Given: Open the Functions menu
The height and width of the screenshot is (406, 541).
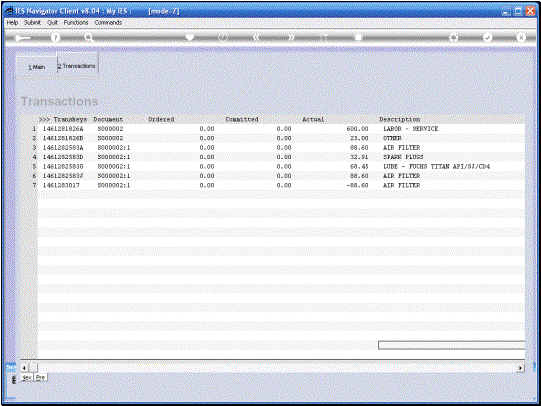Looking at the screenshot, I should [76, 22].
